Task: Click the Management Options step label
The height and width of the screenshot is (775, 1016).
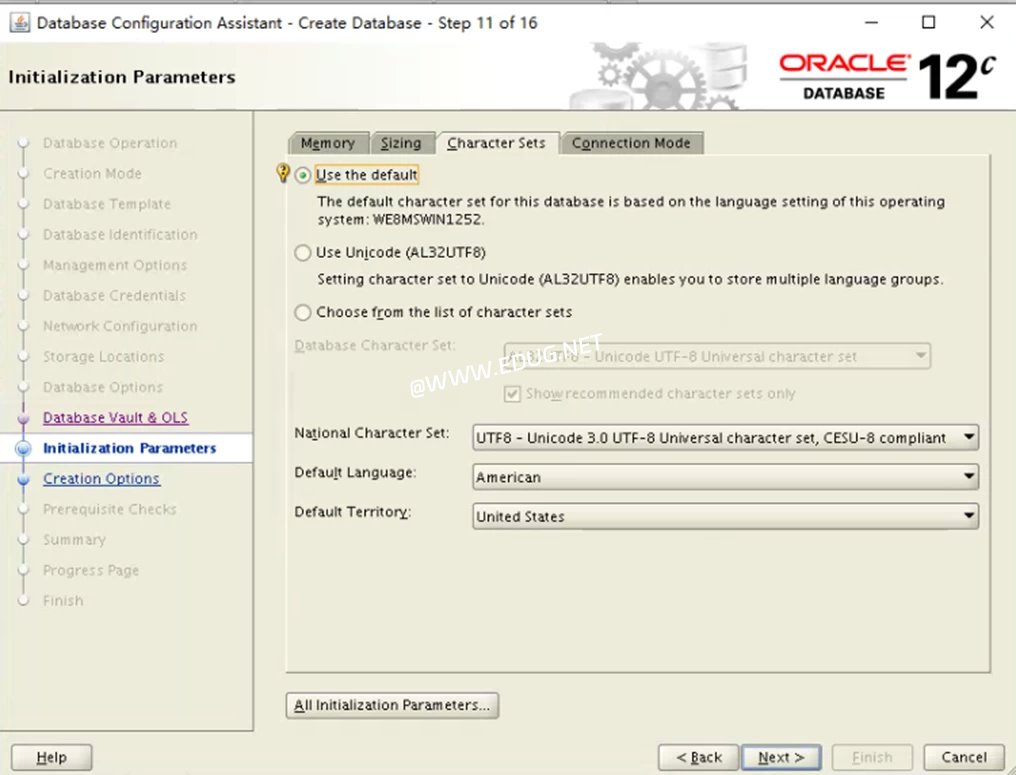Action: pyautogui.click(x=115, y=265)
